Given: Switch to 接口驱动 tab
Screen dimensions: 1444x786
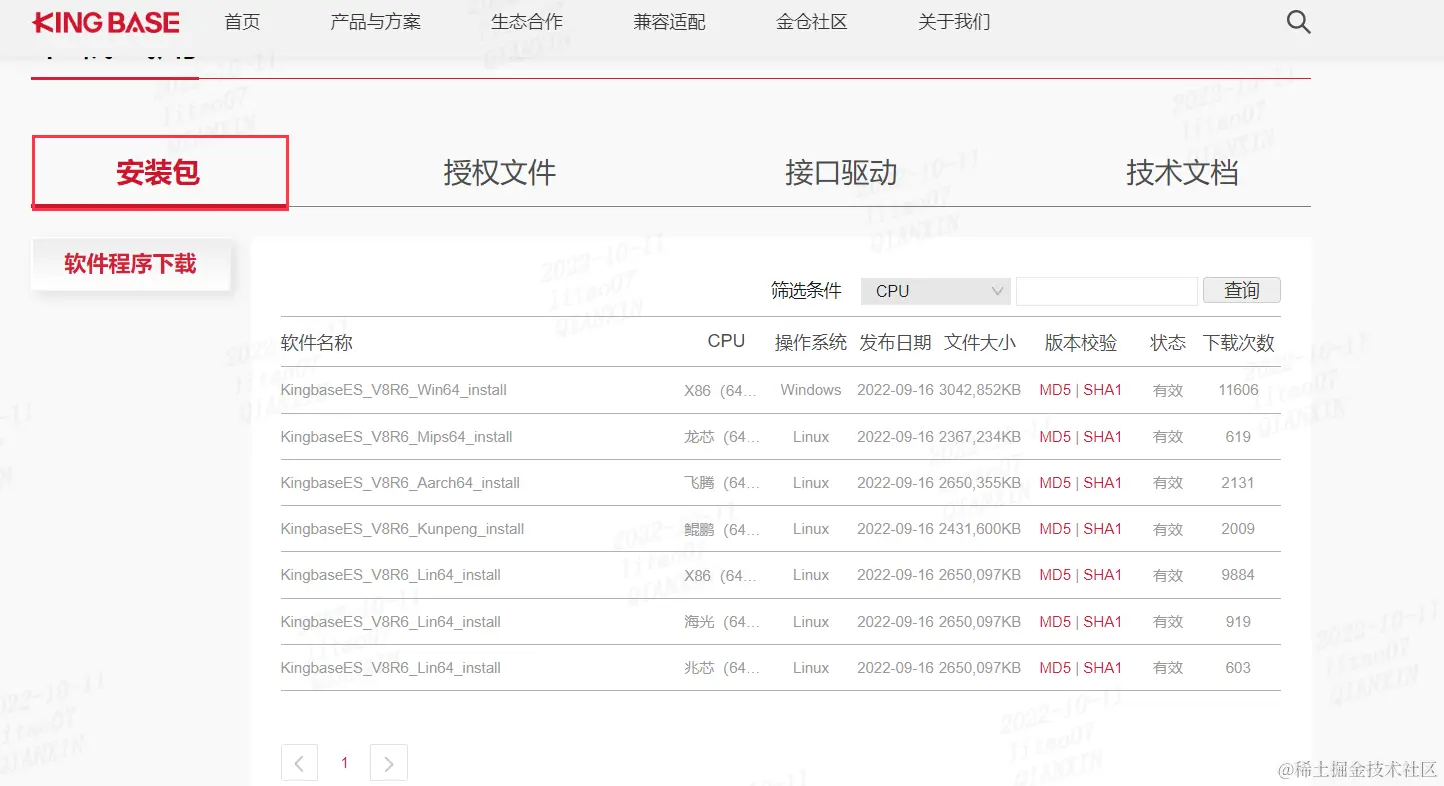Looking at the screenshot, I should (x=841, y=173).
